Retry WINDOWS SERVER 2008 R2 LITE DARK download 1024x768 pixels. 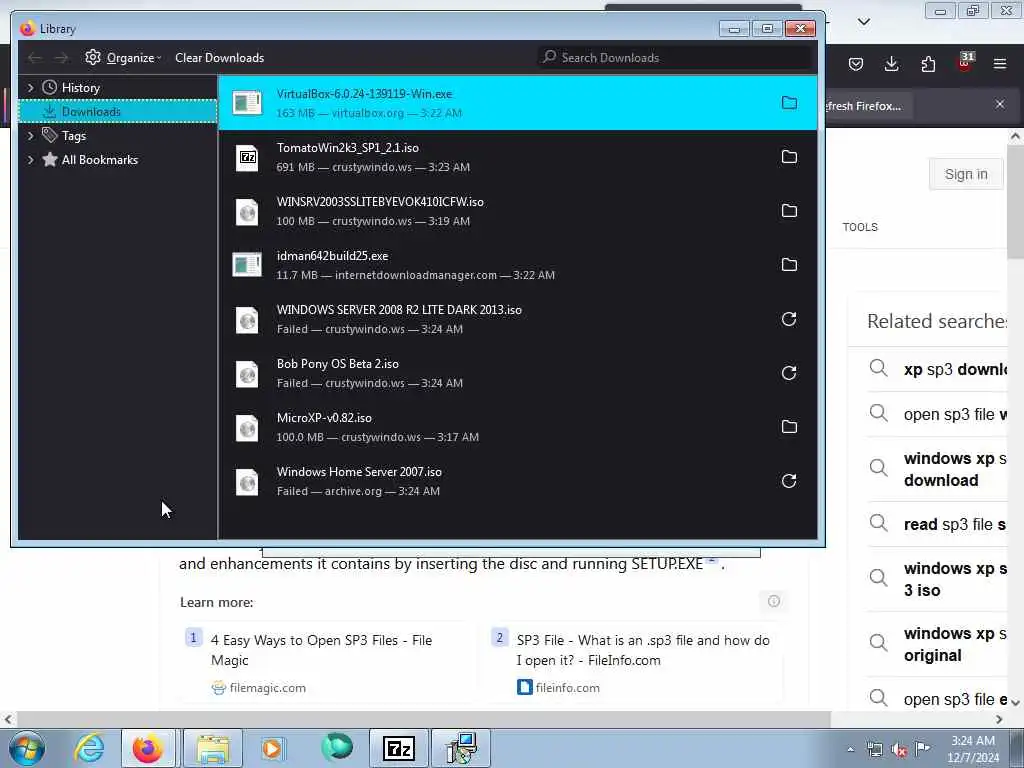(x=789, y=319)
